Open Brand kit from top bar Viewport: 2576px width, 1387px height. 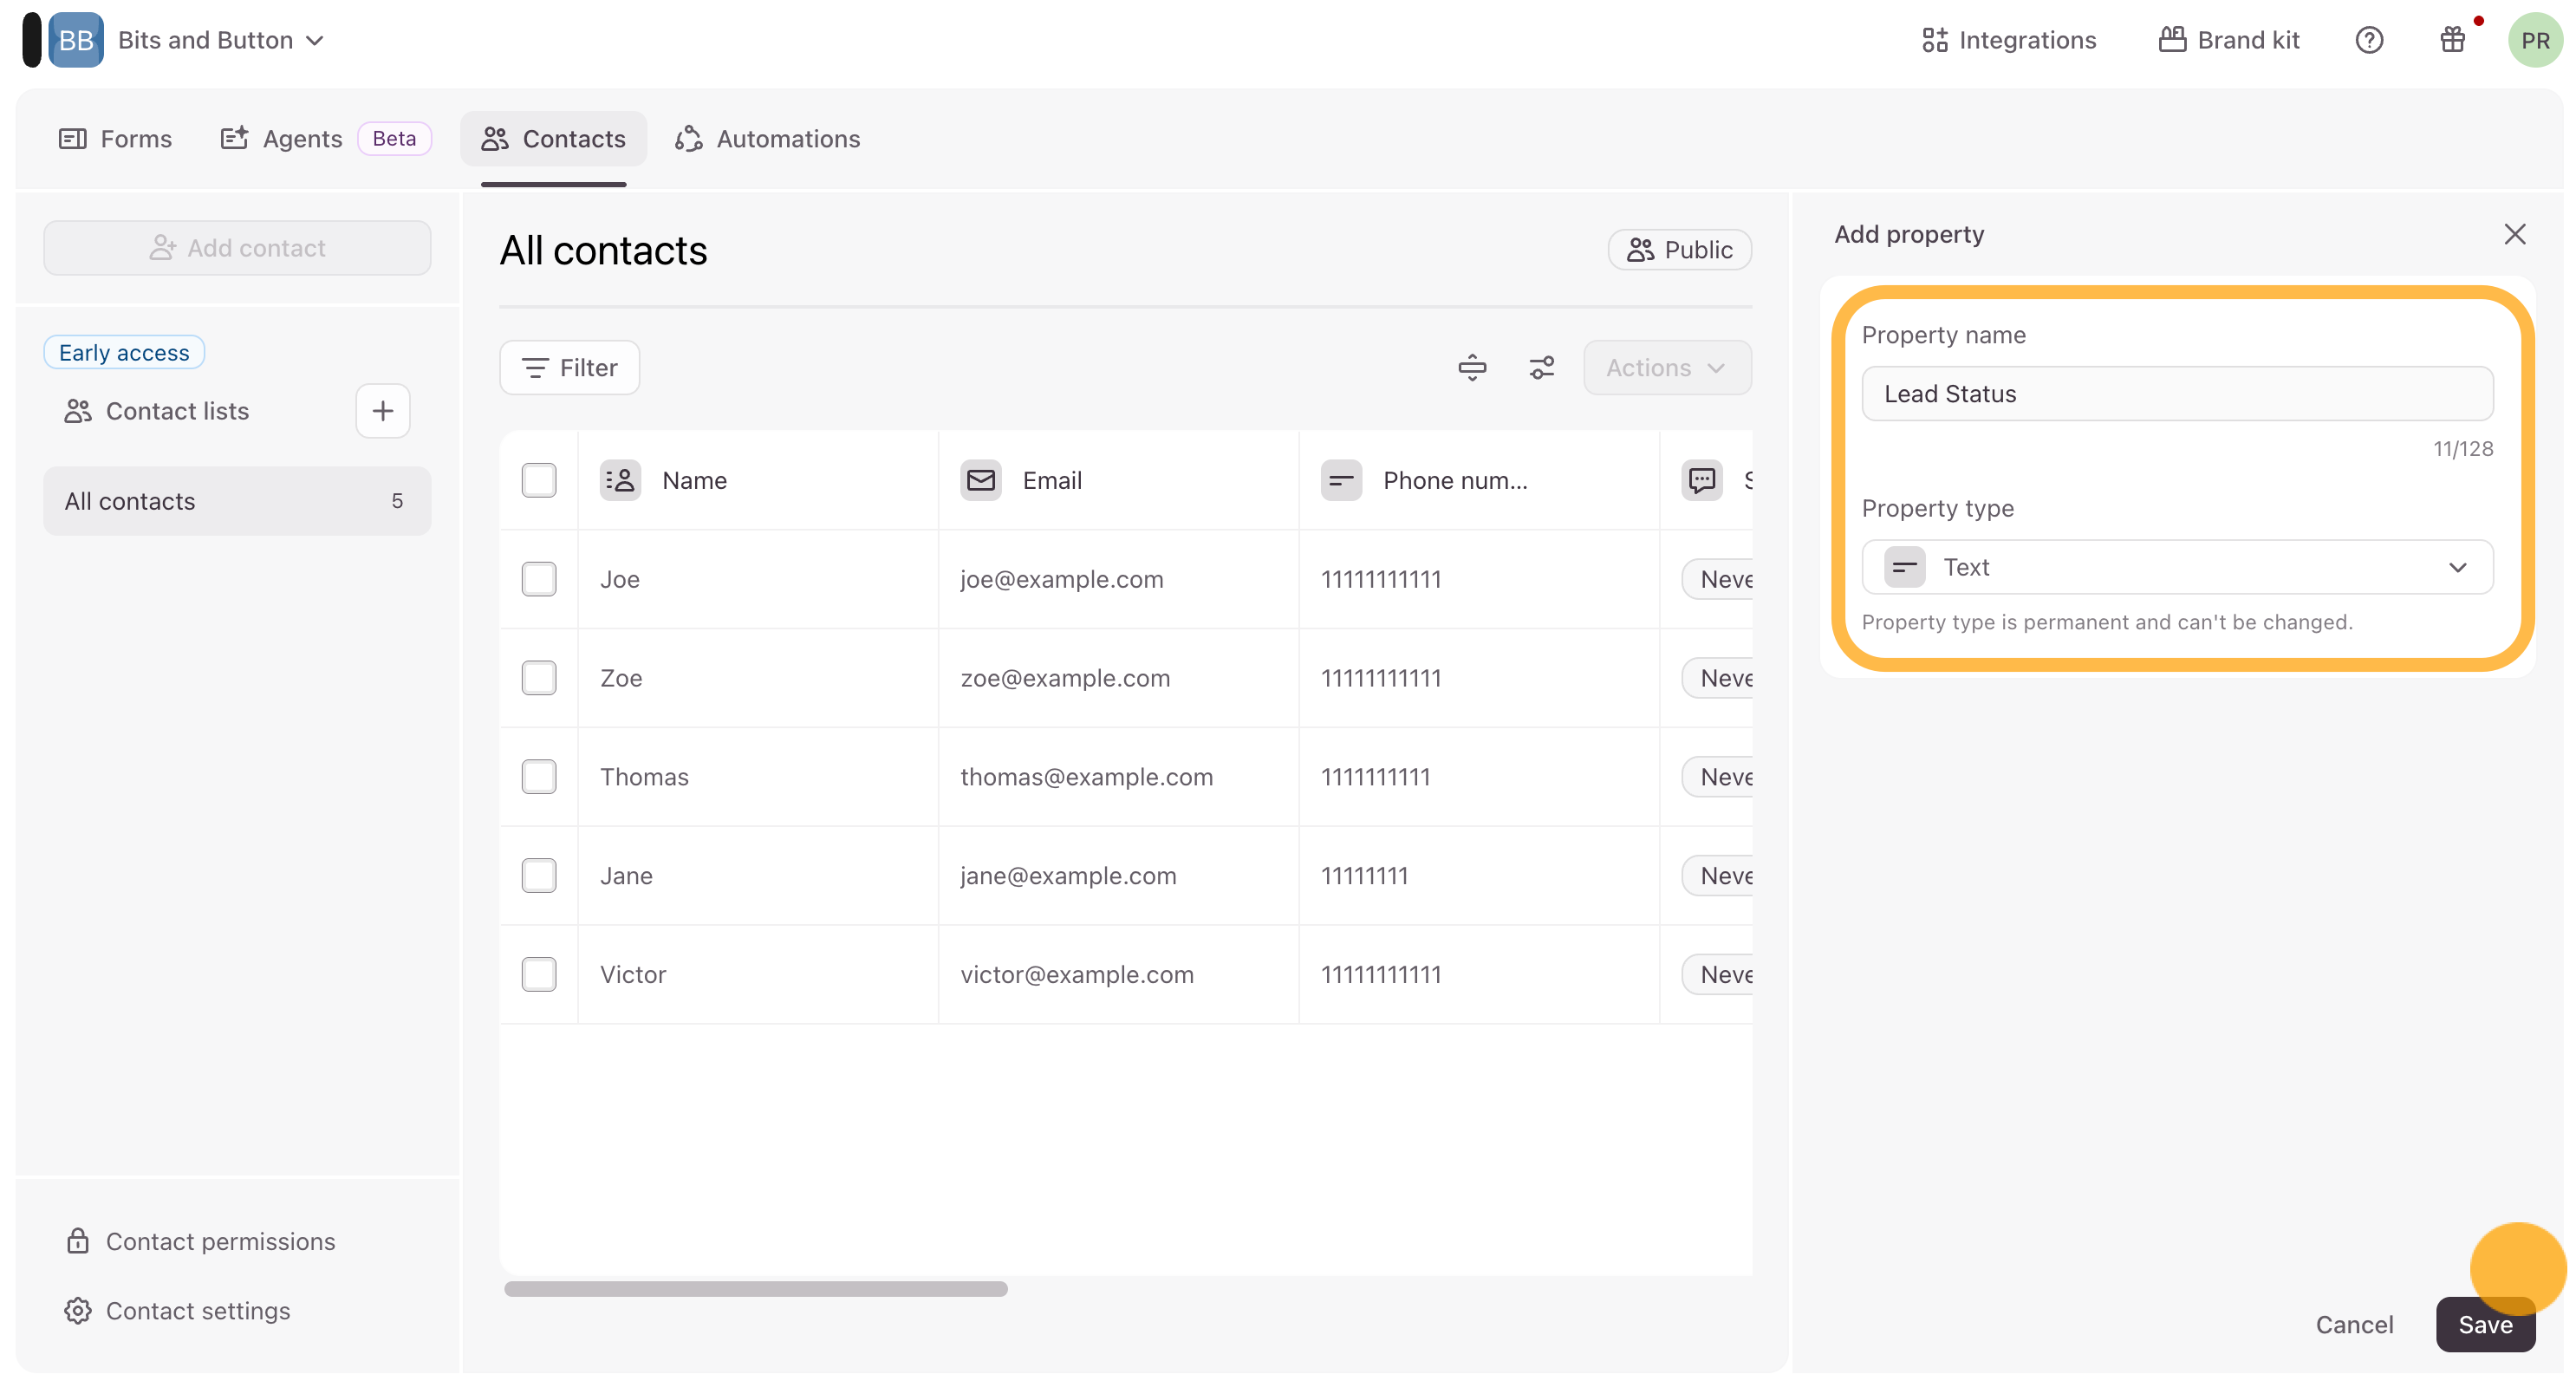(2229, 40)
